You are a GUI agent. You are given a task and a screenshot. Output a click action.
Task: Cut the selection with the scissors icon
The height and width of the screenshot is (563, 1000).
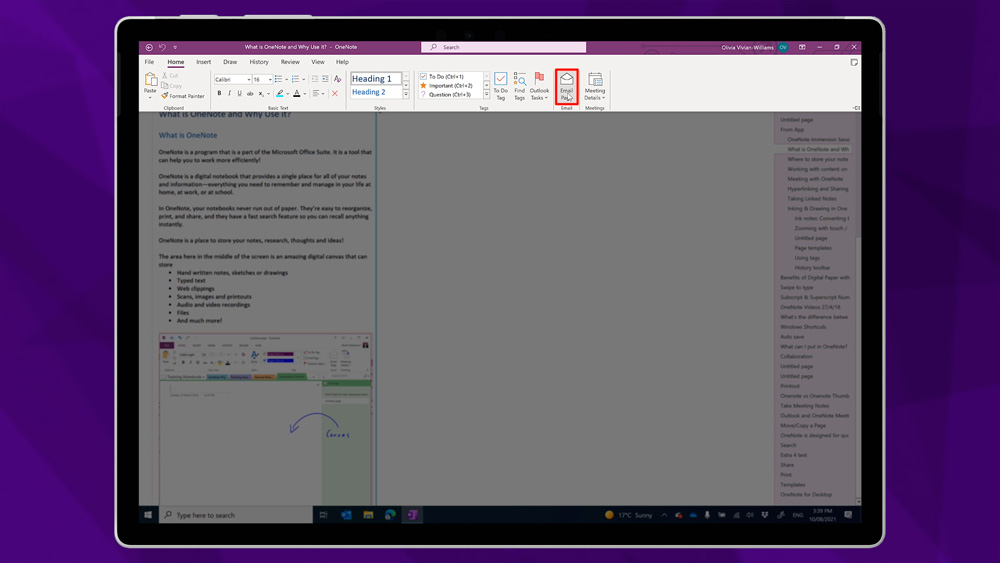click(x=165, y=75)
